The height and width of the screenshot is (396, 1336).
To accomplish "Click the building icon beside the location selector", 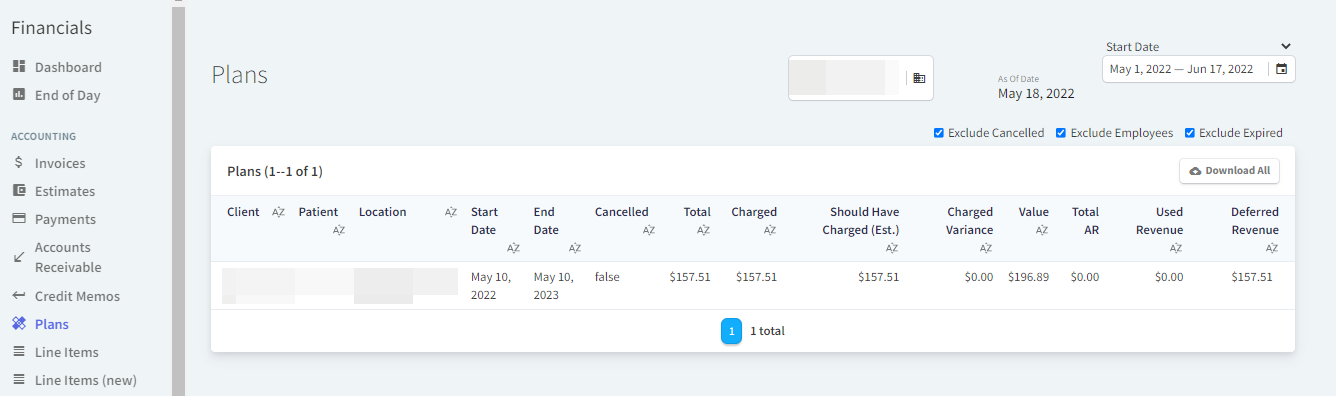I will tap(919, 78).
